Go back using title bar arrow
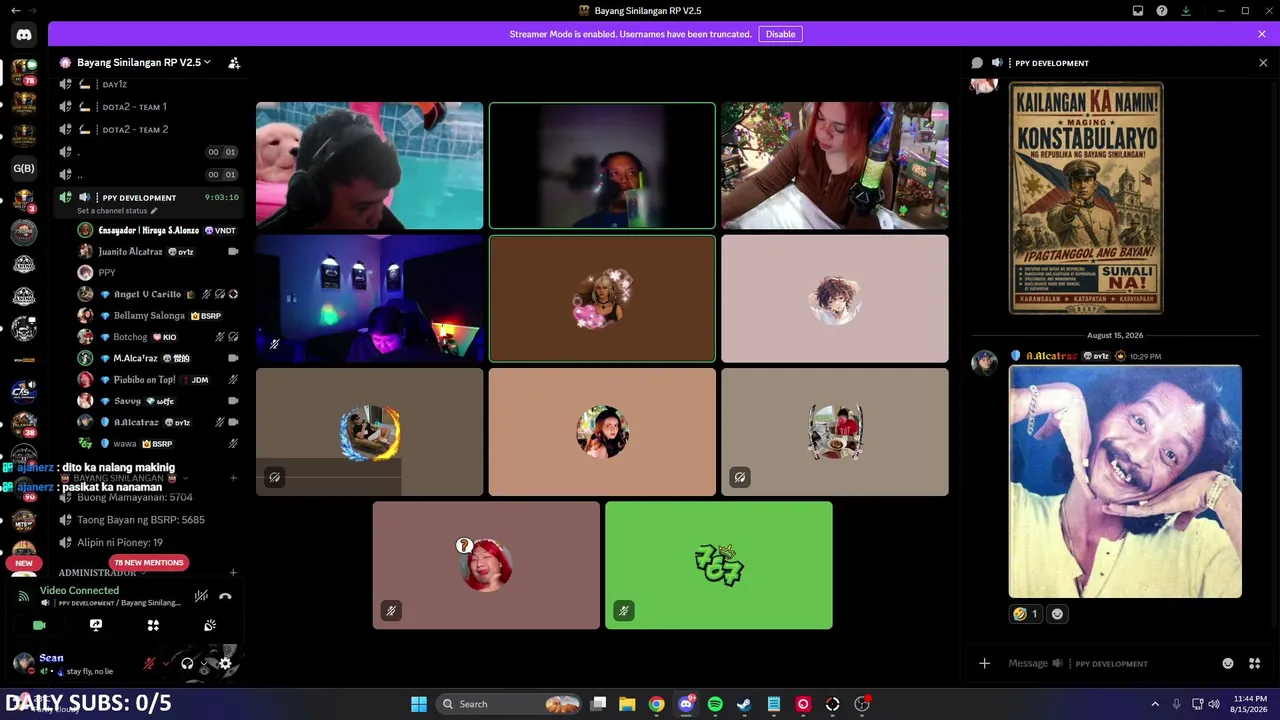This screenshot has width=1280, height=720. pyautogui.click(x=15, y=10)
